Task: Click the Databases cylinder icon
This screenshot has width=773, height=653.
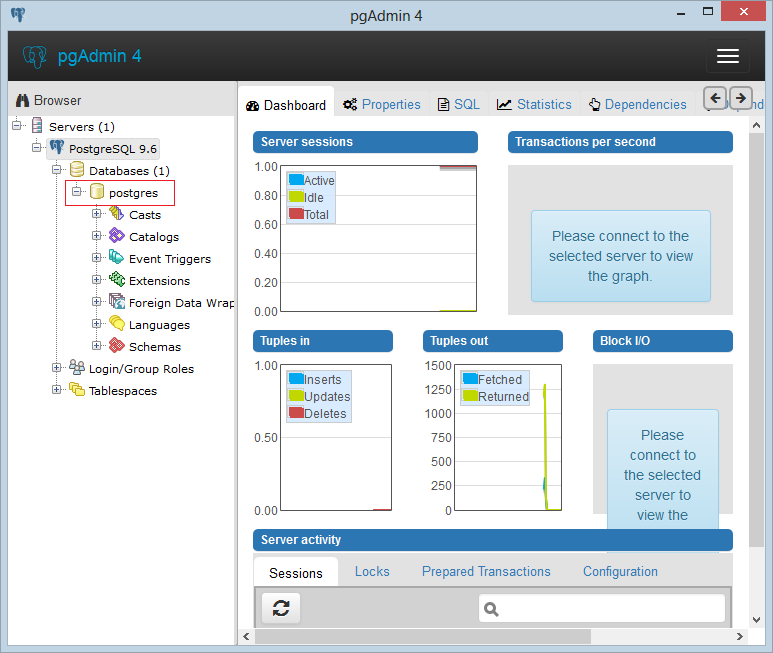Action: (76, 170)
